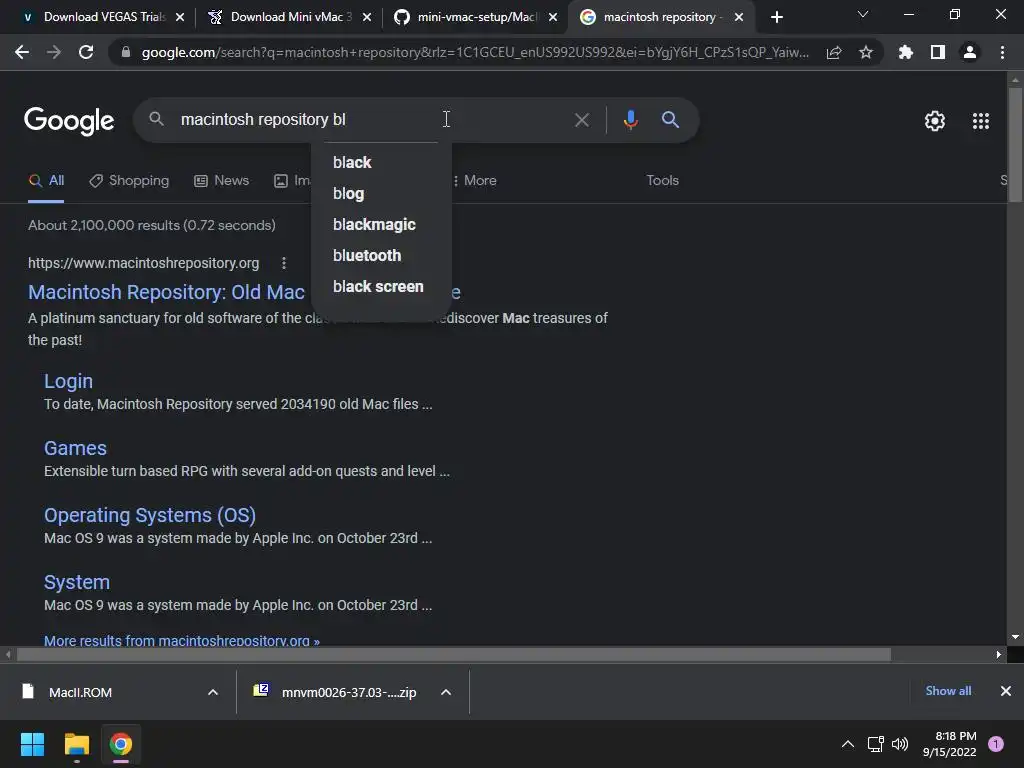Close the Download VEGAS Trial tab
The height and width of the screenshot is (768, 1024).
[180, 18]
